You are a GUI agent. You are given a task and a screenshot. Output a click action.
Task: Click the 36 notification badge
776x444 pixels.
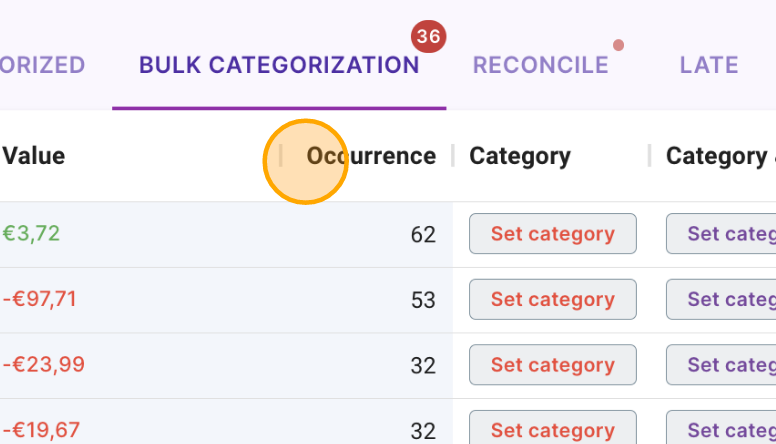tap(428, 37)
